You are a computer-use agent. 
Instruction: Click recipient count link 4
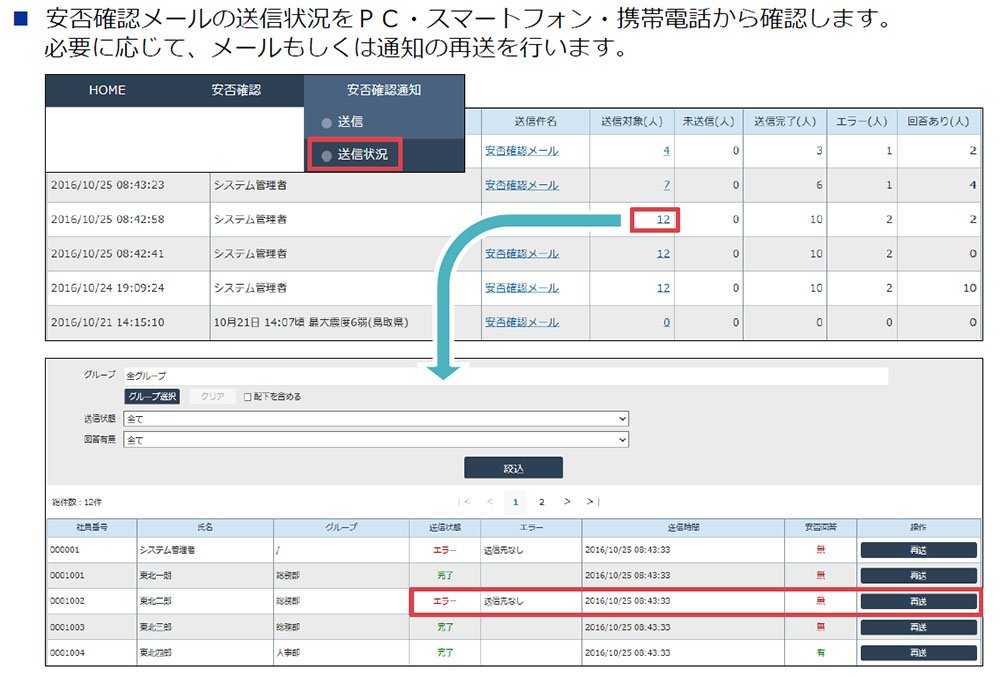pos(666,150)
